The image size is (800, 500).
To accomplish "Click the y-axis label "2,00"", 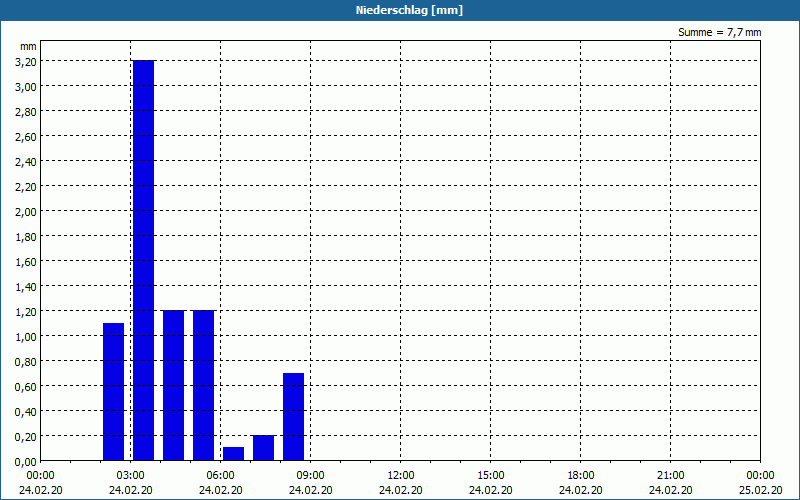I will pyautogui.click(x=26, y=211).
